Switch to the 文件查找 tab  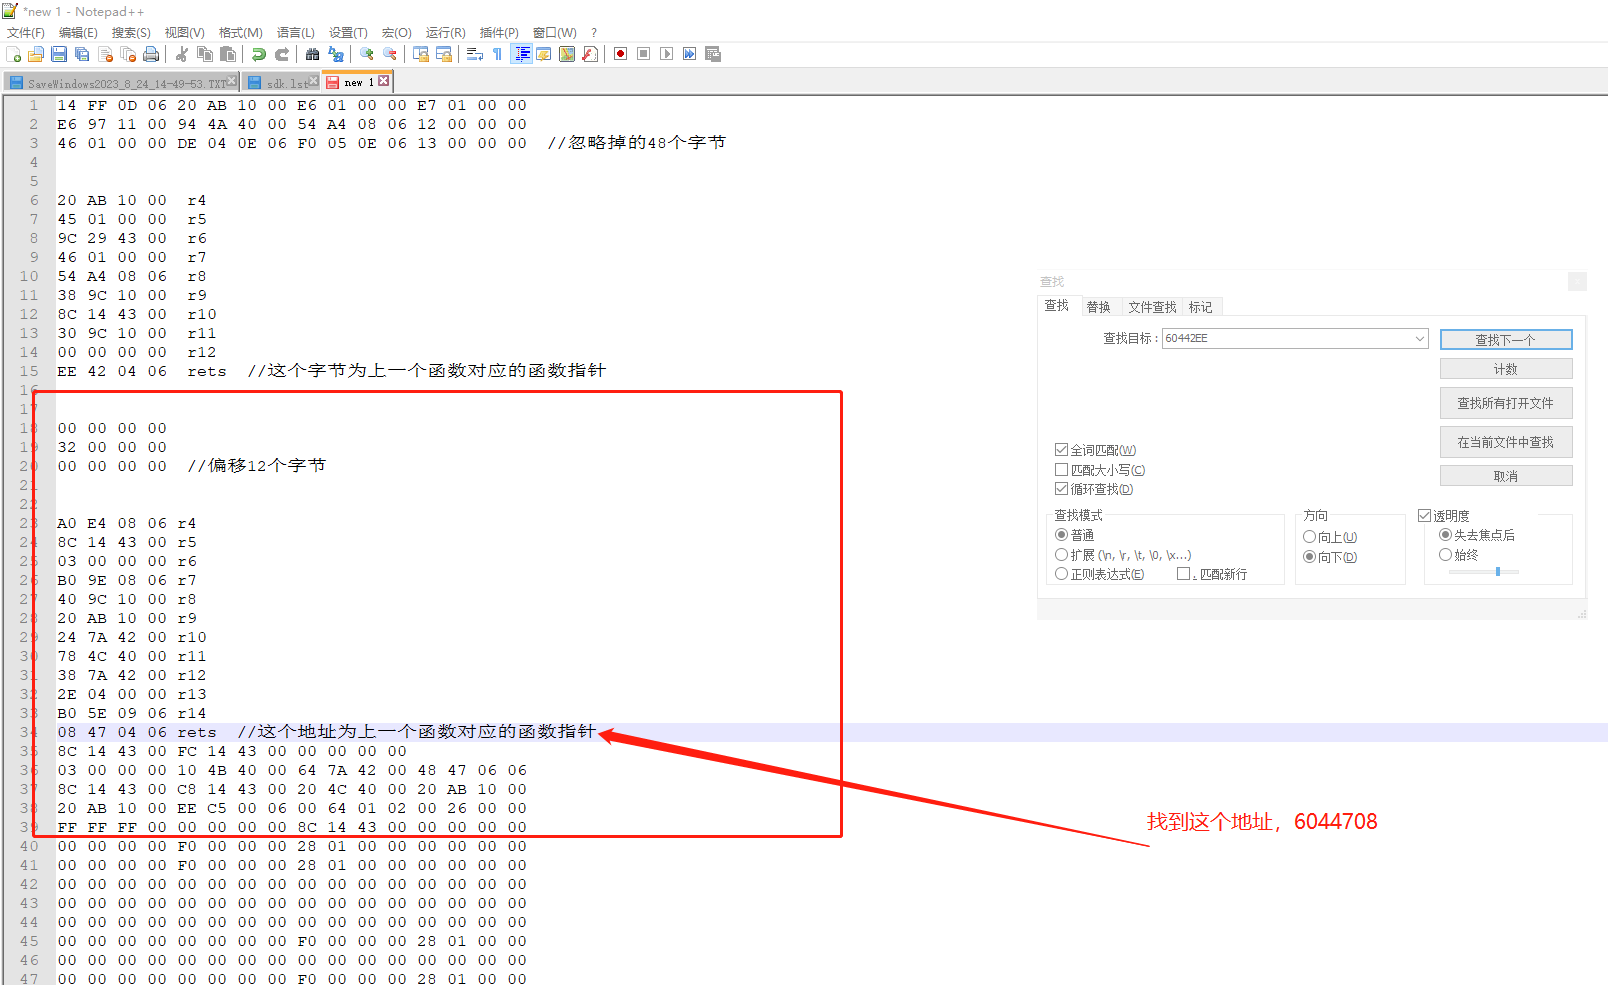coord(1152,307)
